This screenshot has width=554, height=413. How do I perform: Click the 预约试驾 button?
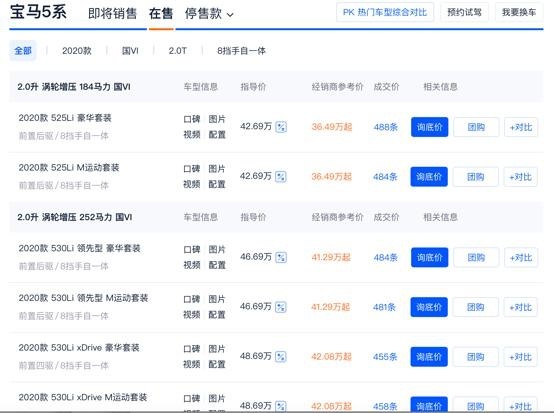464,12
